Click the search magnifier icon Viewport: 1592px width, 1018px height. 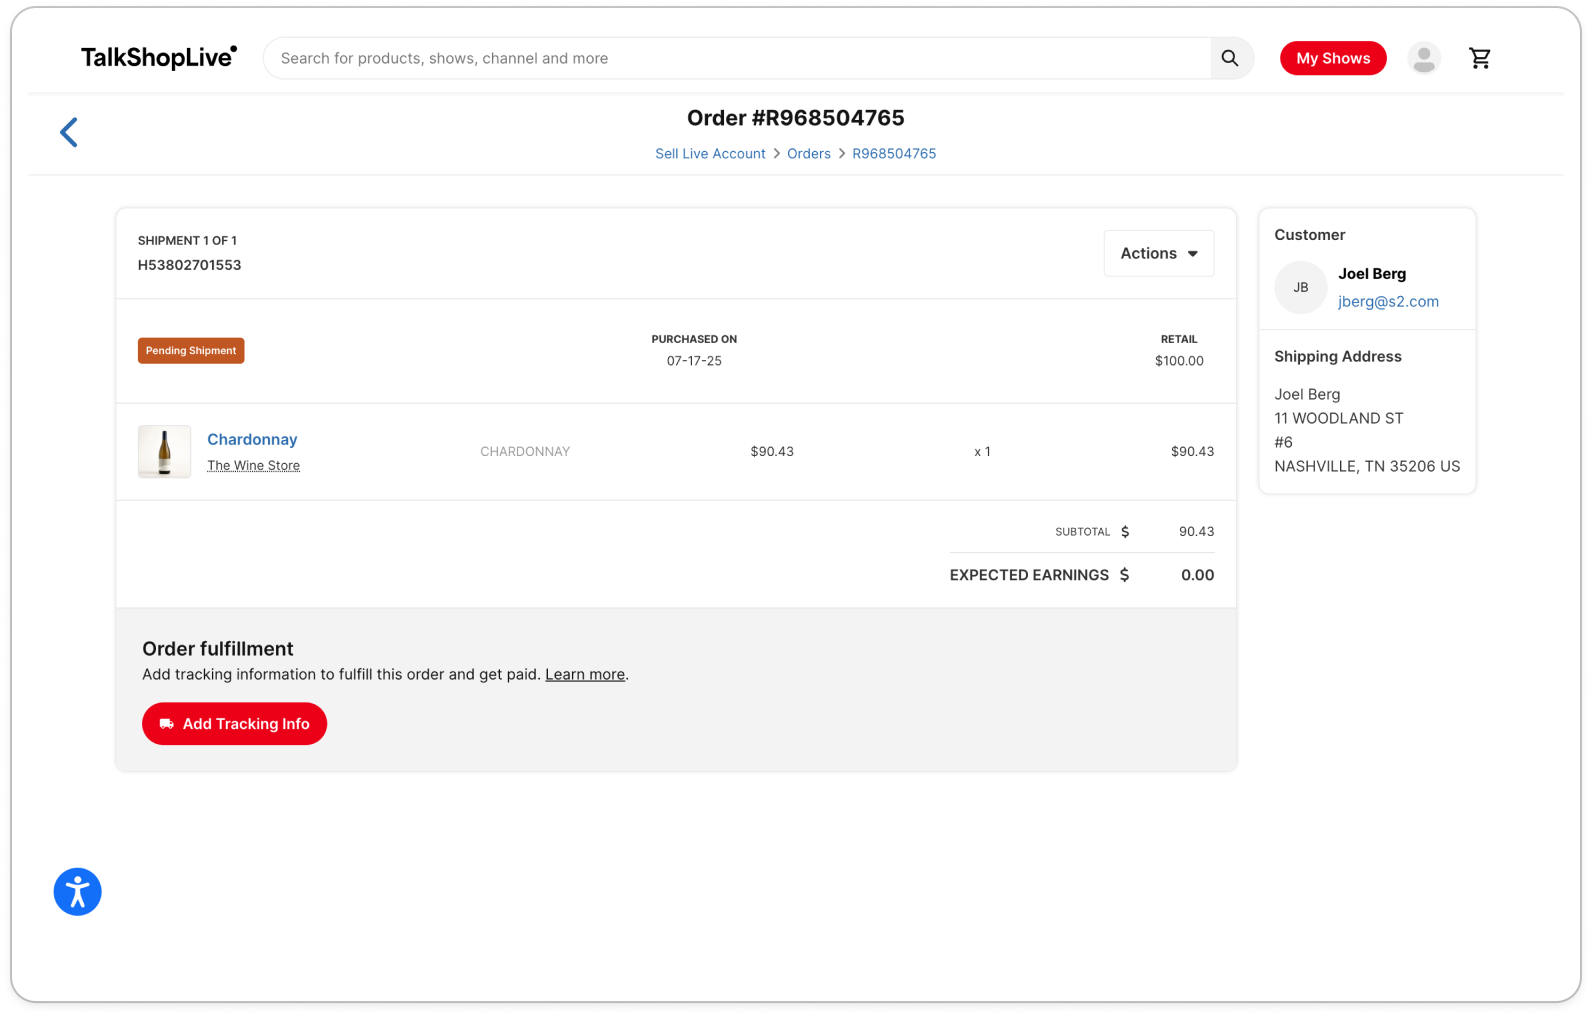[1230, 58]
